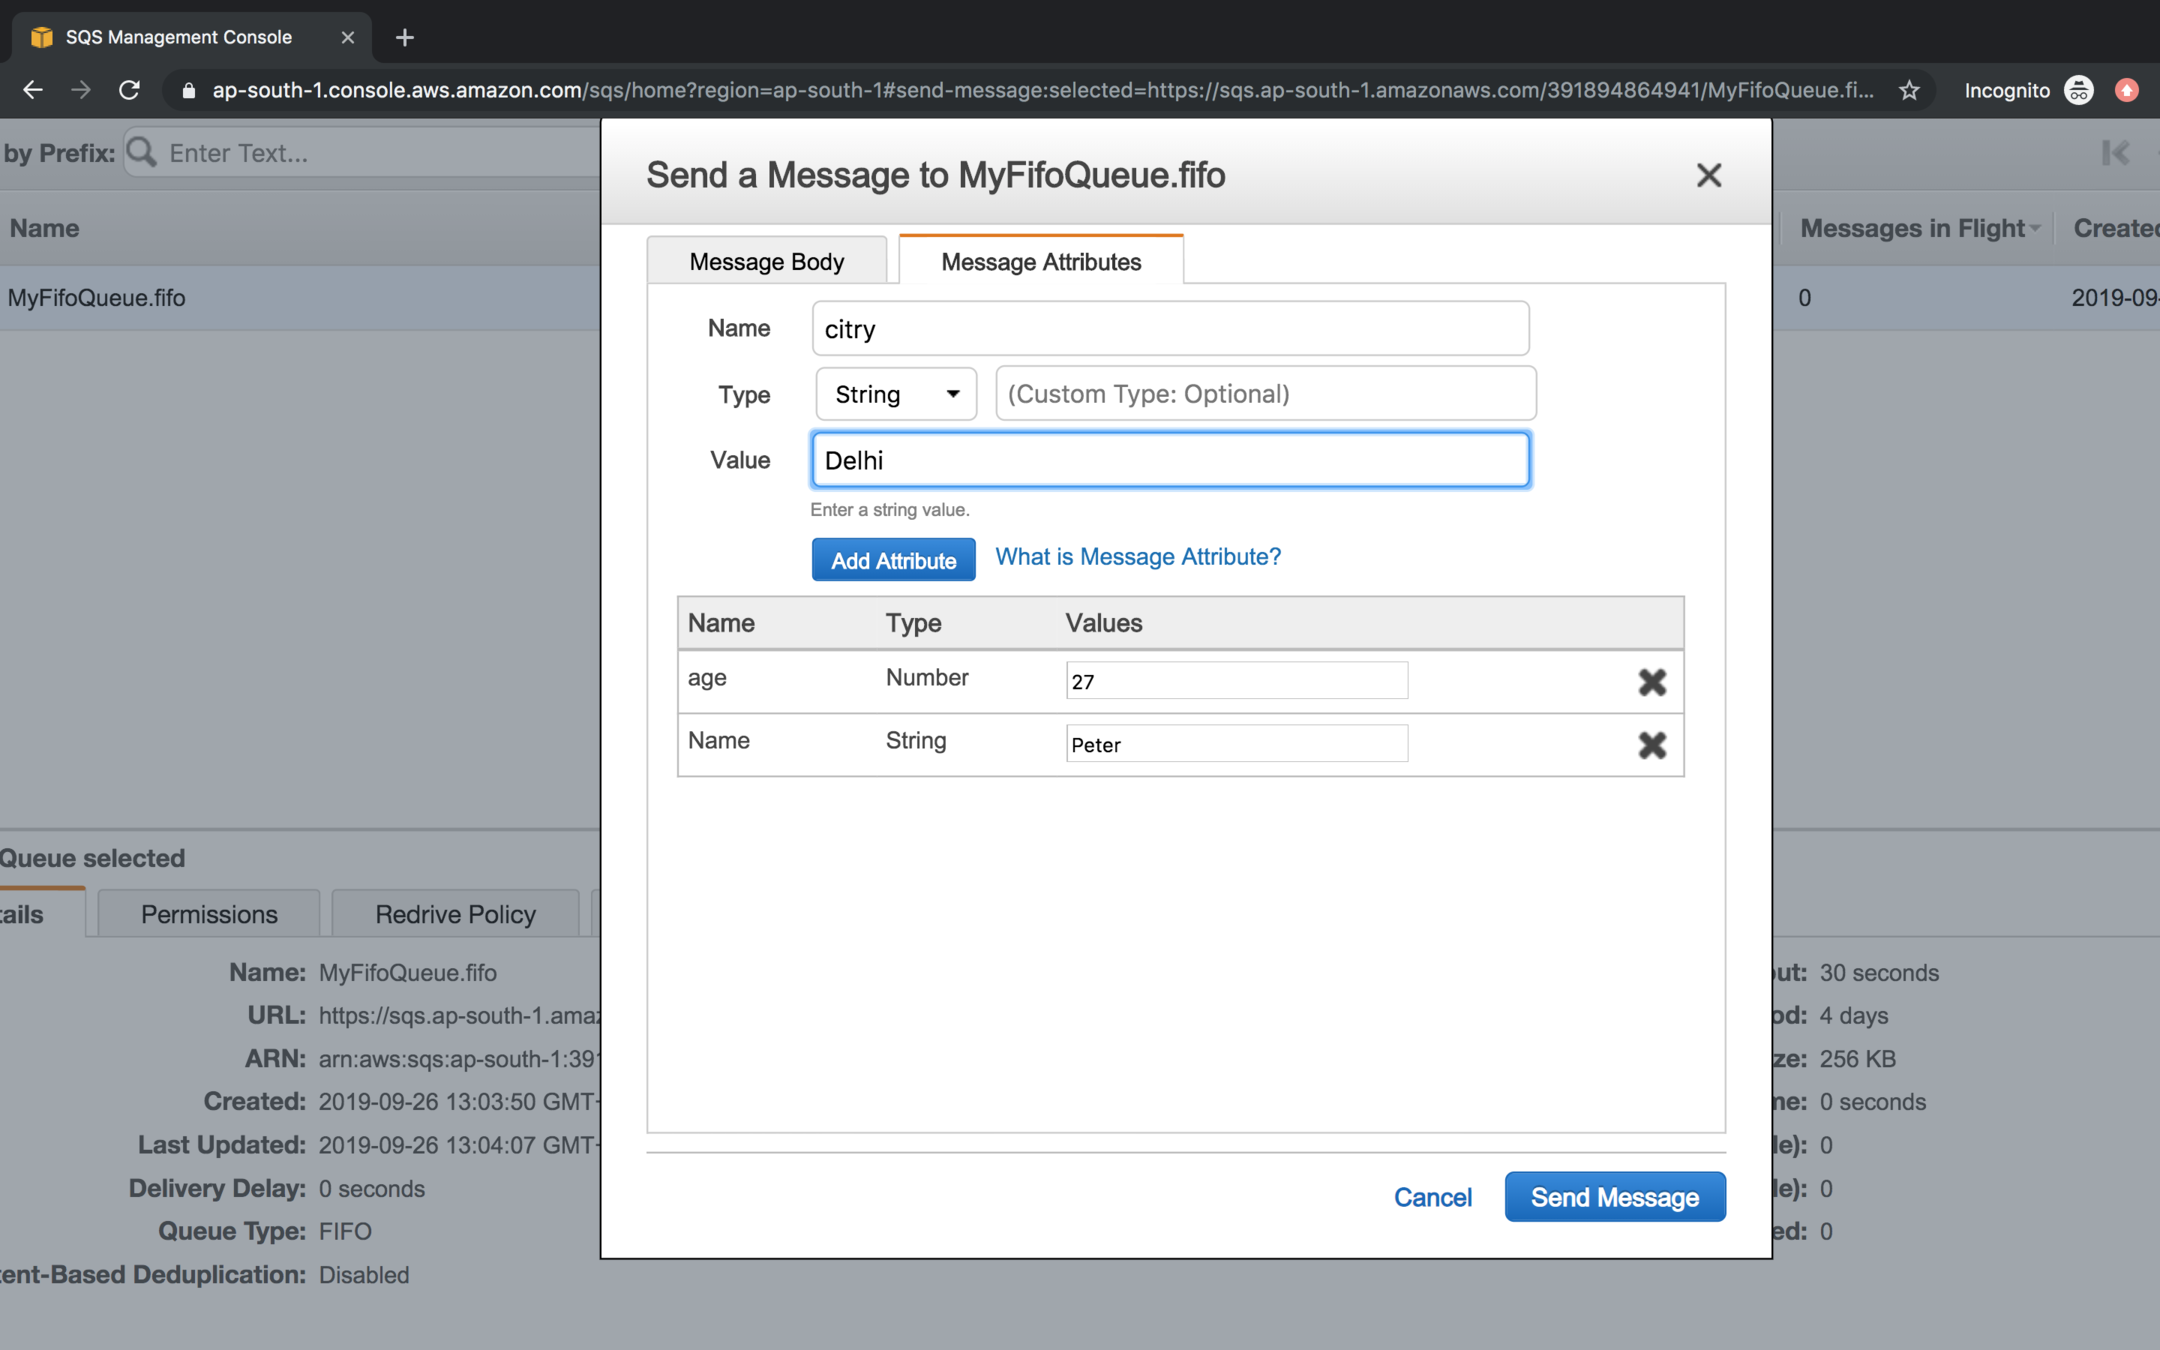Open What is Message Attribute link
This screenshot has width=2160, height=1350.
[x=1138, y=557]
